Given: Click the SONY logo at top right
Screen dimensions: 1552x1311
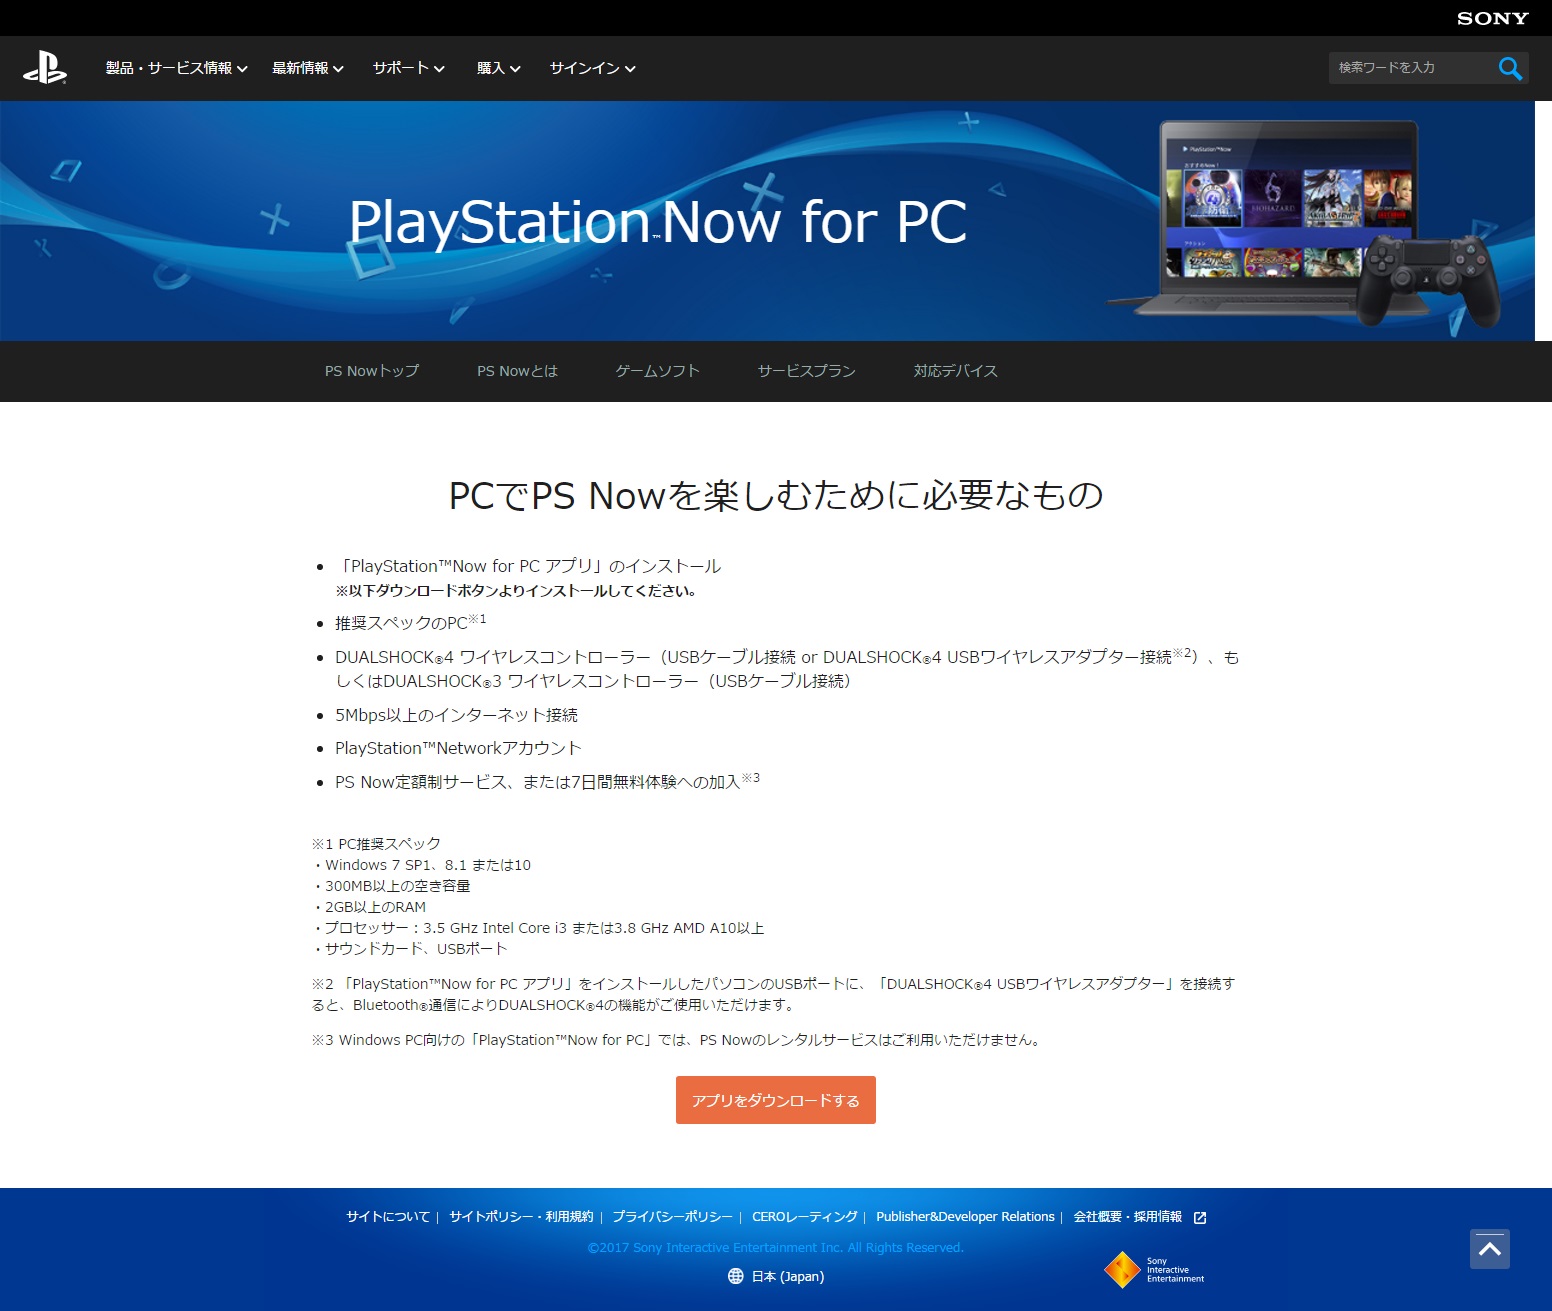Looking at the screenshot, I should point(1492,18).
